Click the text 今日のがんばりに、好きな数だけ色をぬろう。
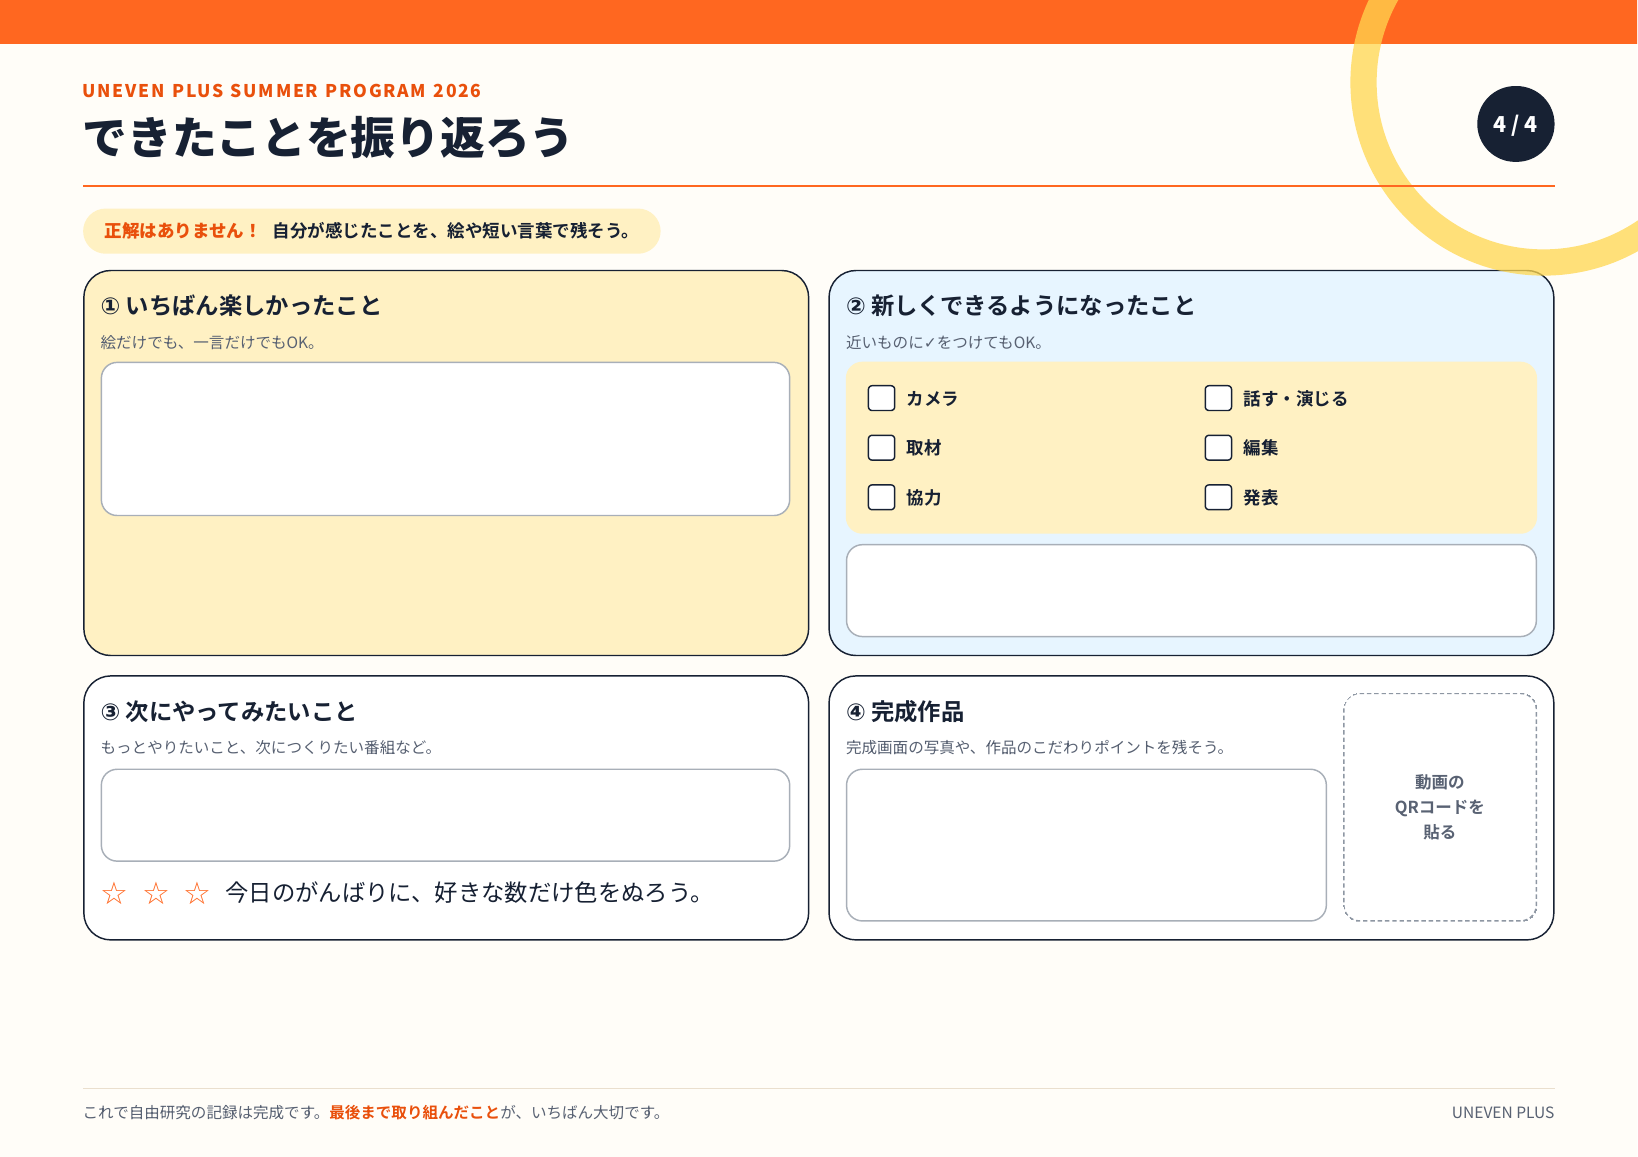 pos(465,892)
